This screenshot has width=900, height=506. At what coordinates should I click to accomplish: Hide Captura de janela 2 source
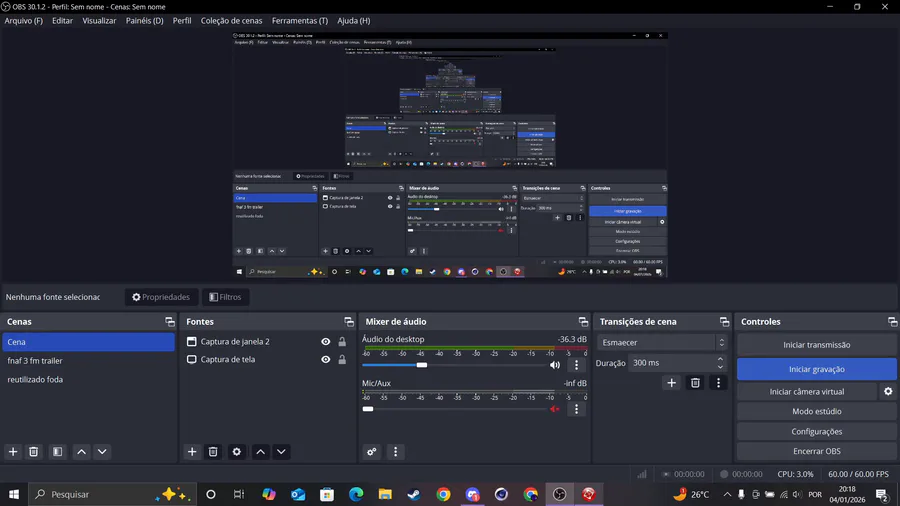point(325,341)
